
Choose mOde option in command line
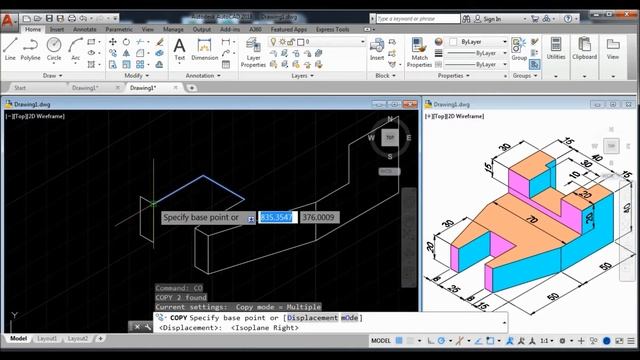[x=349, y=318]
